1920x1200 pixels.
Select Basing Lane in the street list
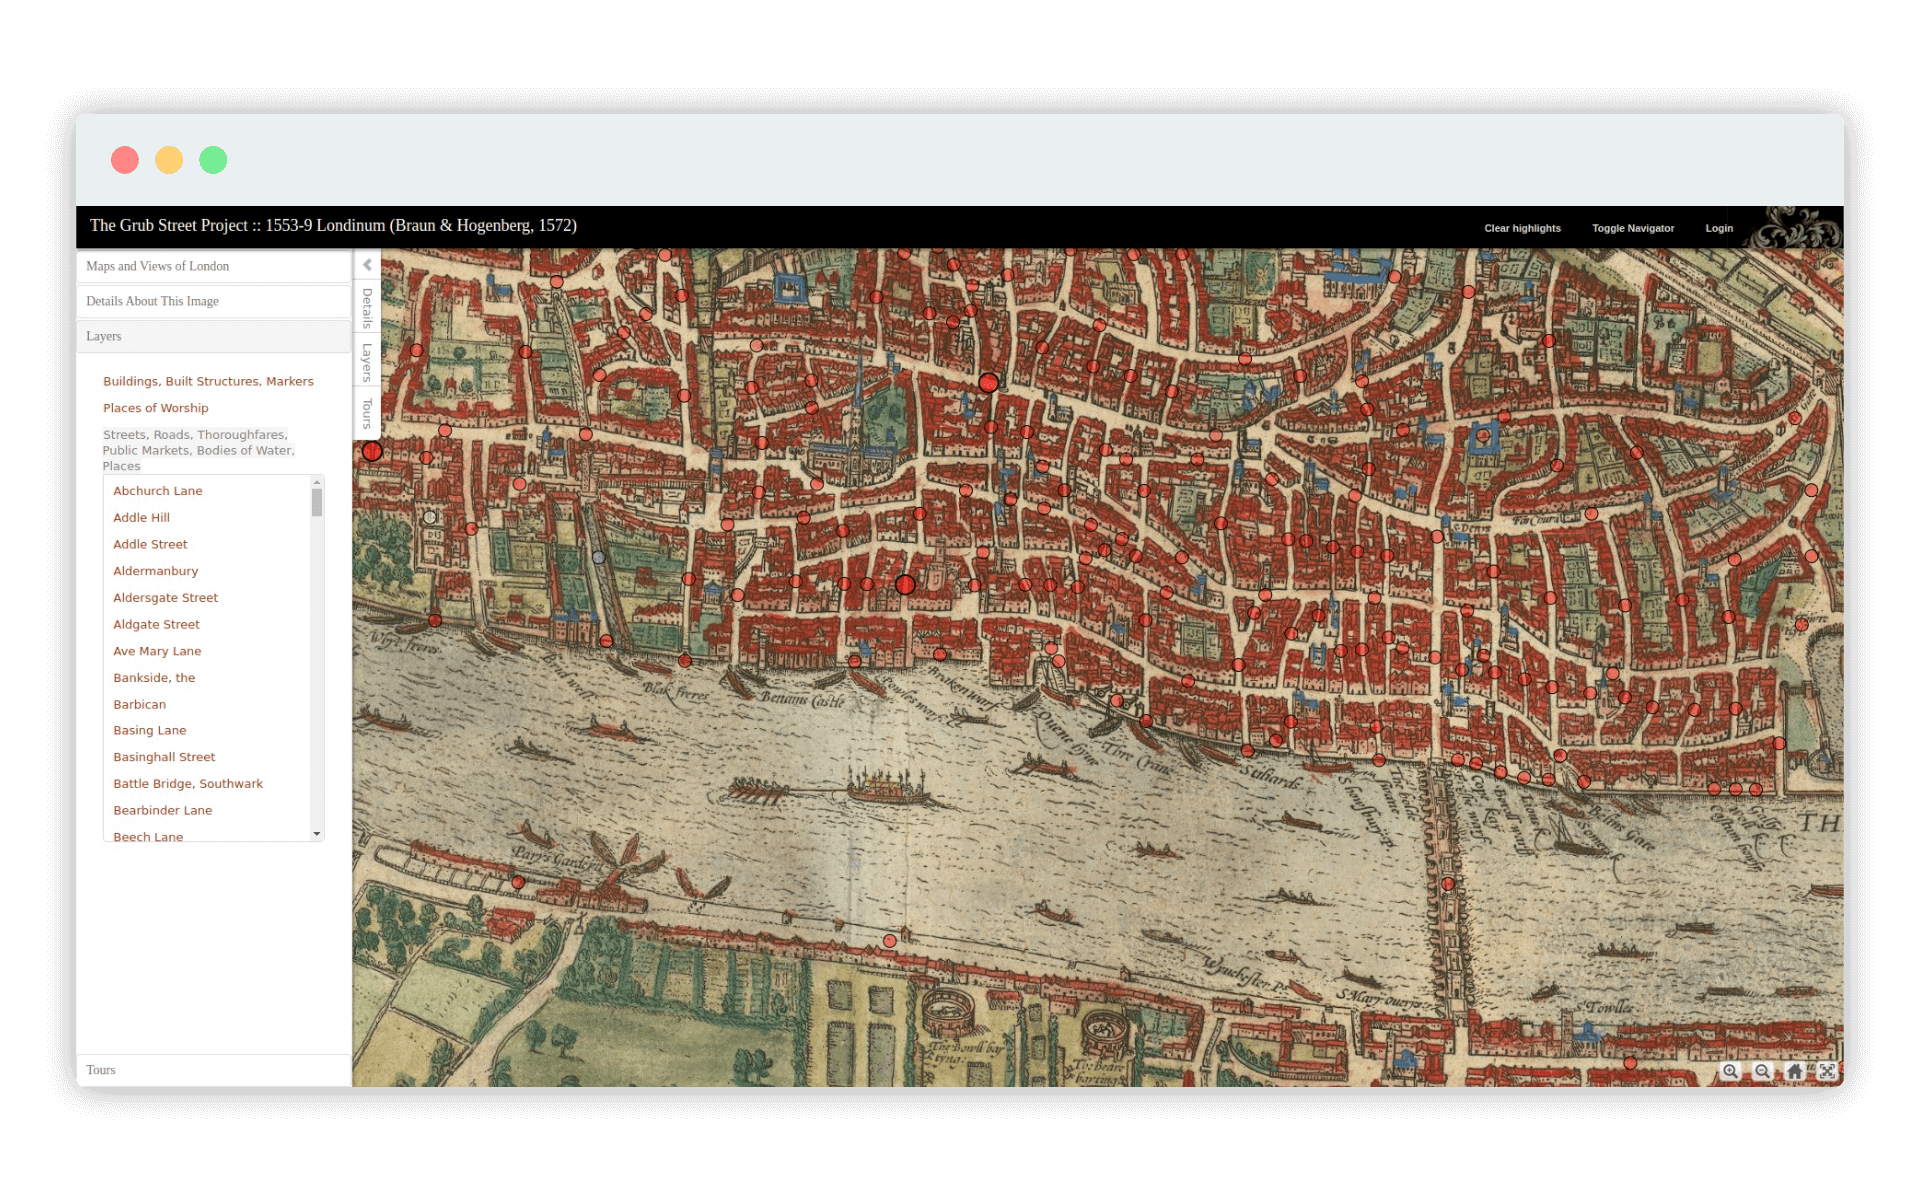tap(149, 731)
